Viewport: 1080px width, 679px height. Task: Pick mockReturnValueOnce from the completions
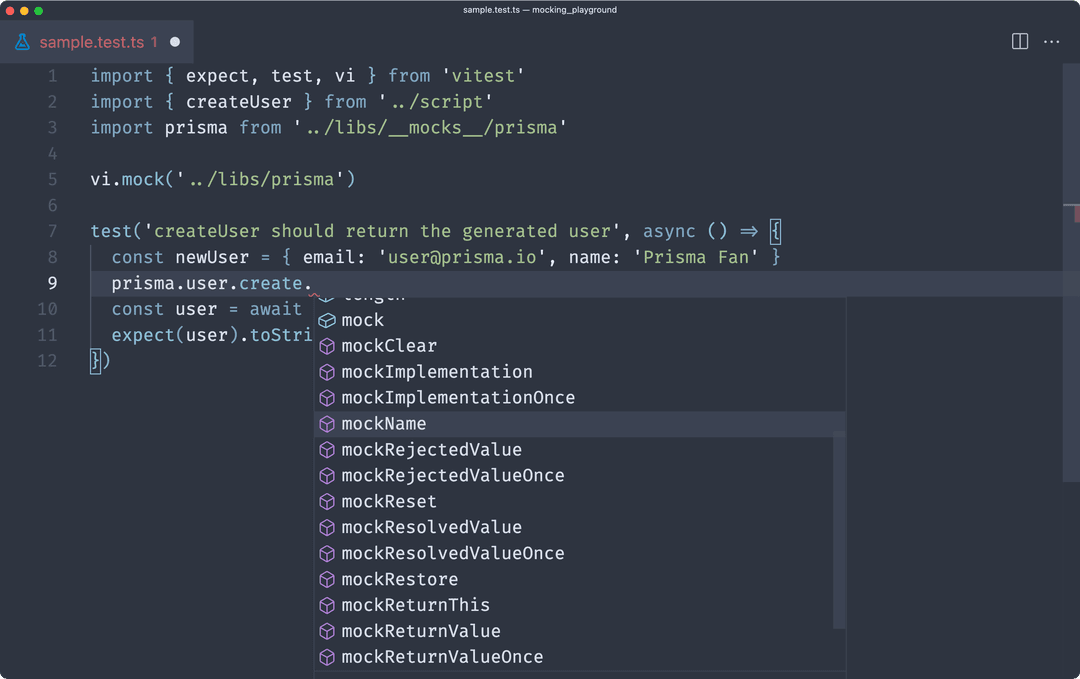442,657
